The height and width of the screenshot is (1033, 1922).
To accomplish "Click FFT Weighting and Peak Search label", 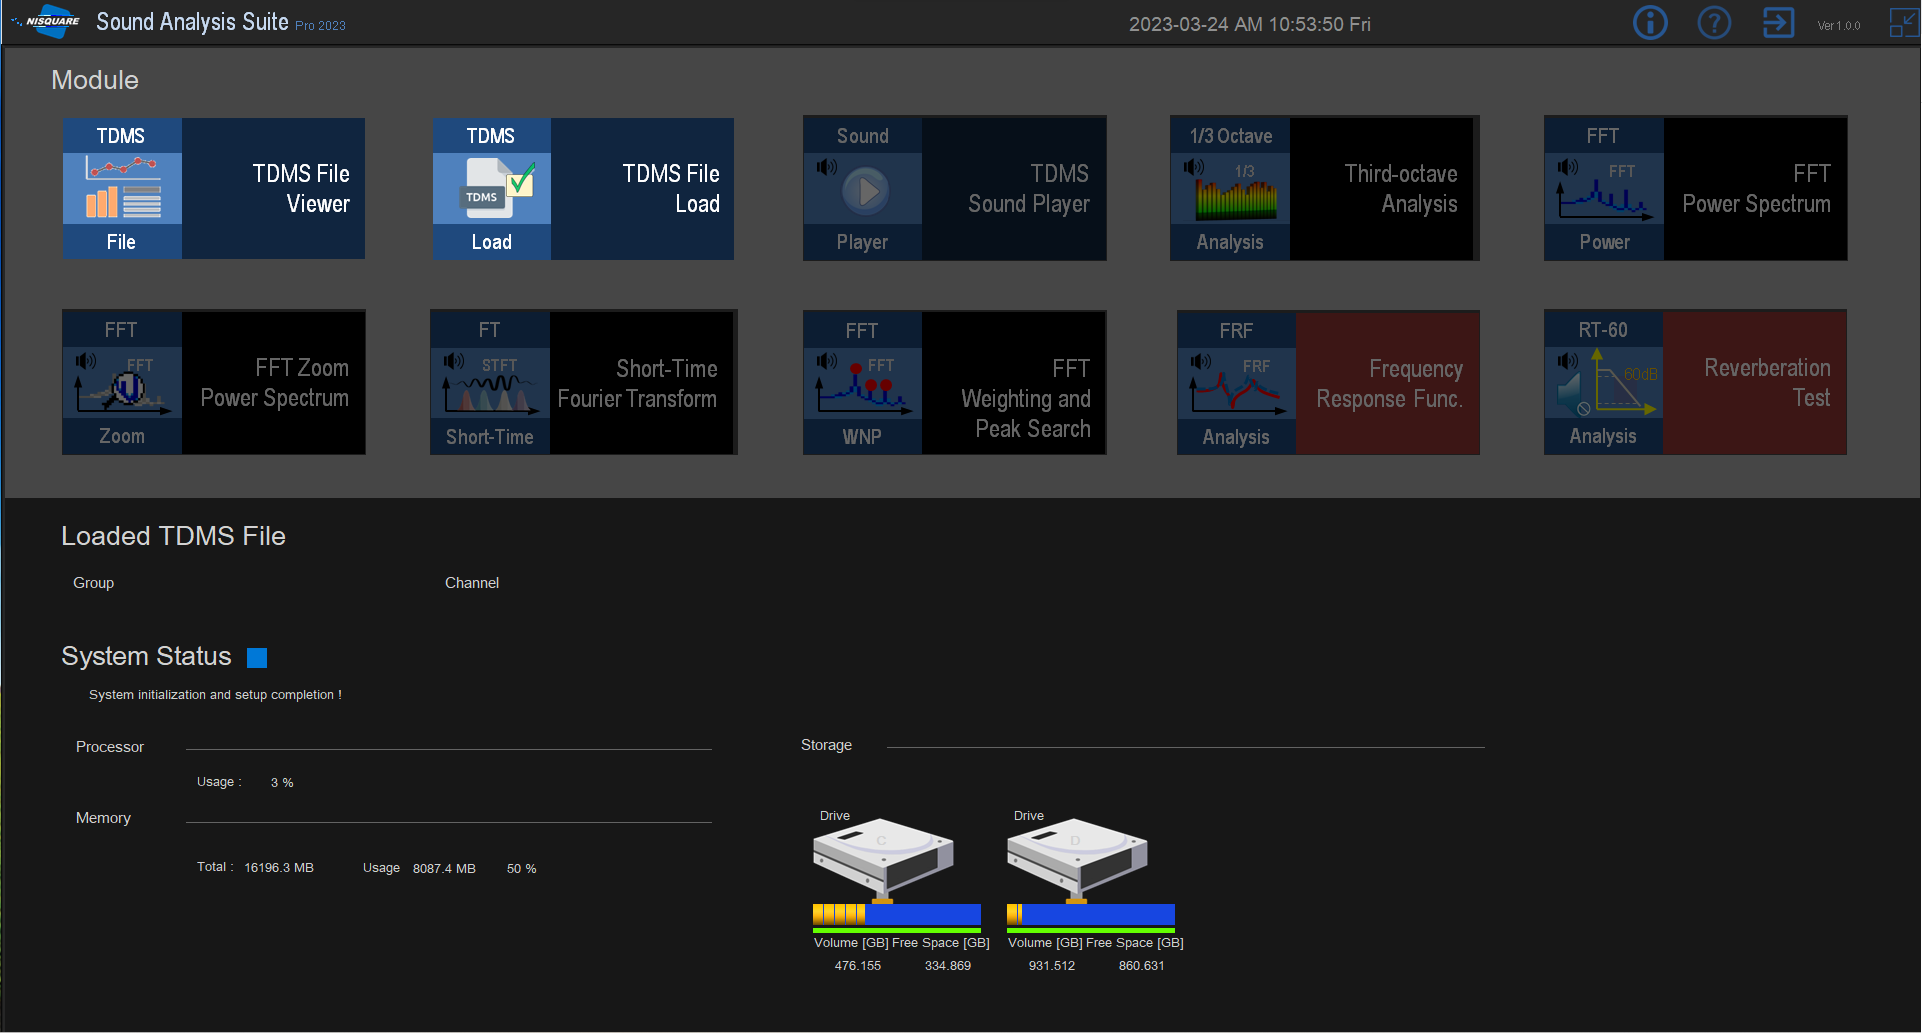I will pos(1026,399).
